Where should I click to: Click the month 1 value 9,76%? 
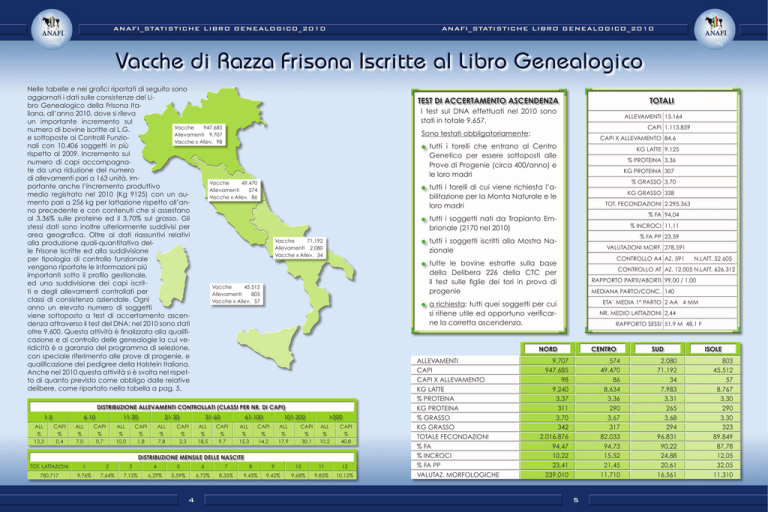click(x=84, y=475)
